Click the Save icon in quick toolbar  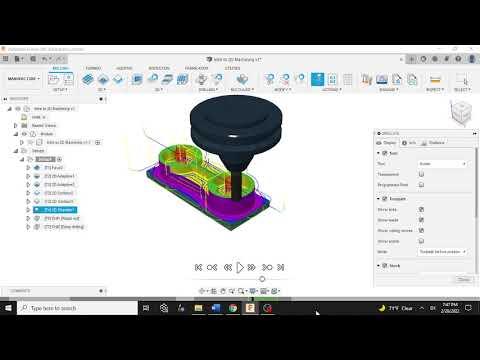(33, 59)
